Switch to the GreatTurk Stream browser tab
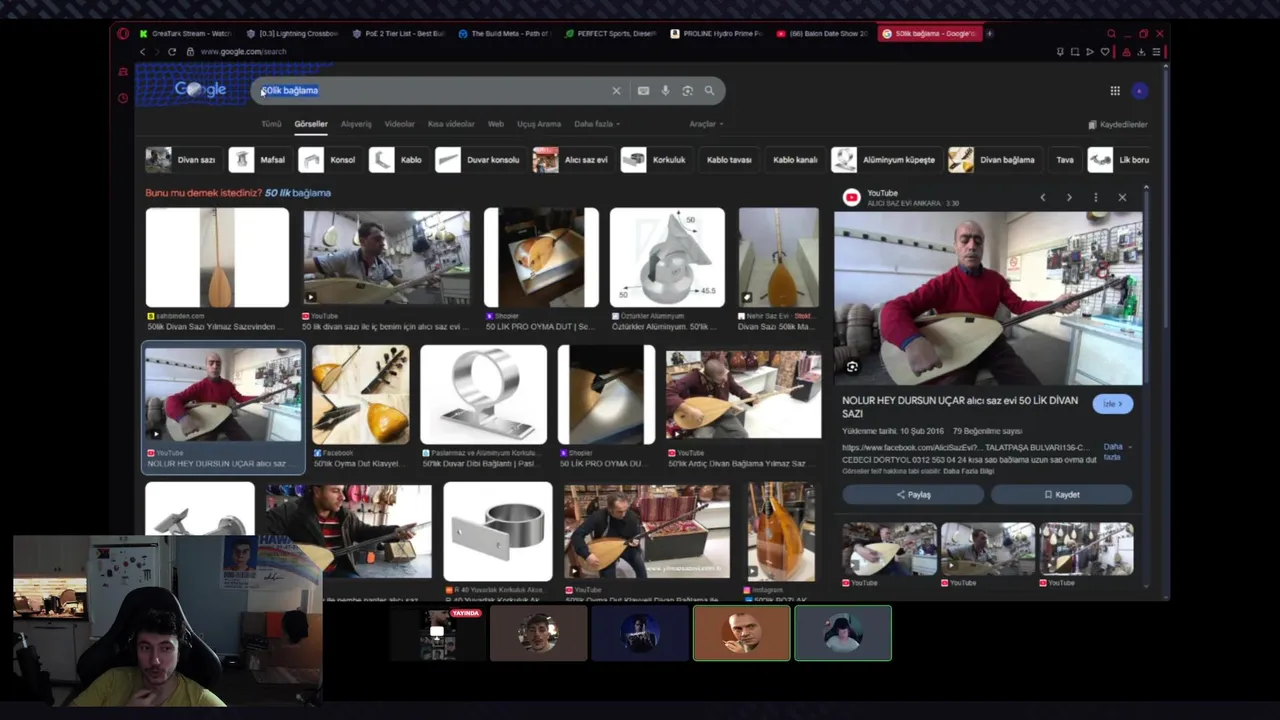The image size is (1280, 720). click(x=186, y=33)
